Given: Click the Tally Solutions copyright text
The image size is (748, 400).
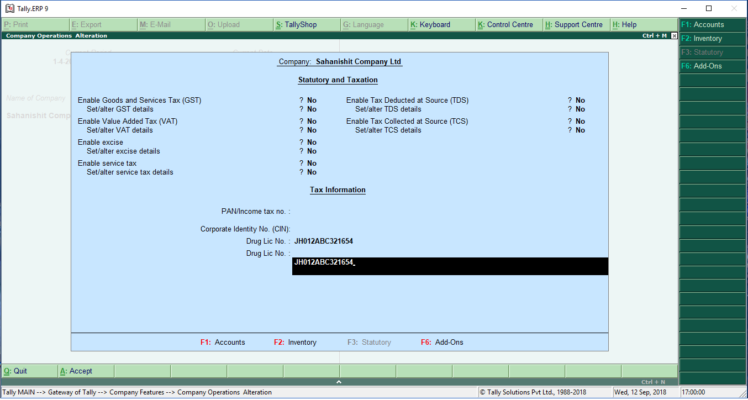Looking at the screenshot, I should tap(533, 392).
